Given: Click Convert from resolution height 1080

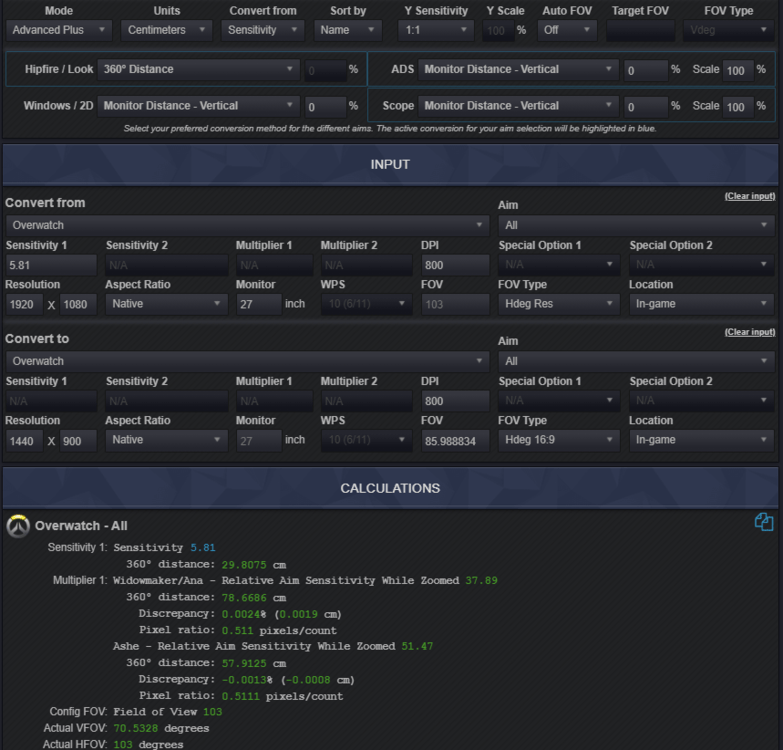Looking at the screenshot, I should (x=78, y=305).
